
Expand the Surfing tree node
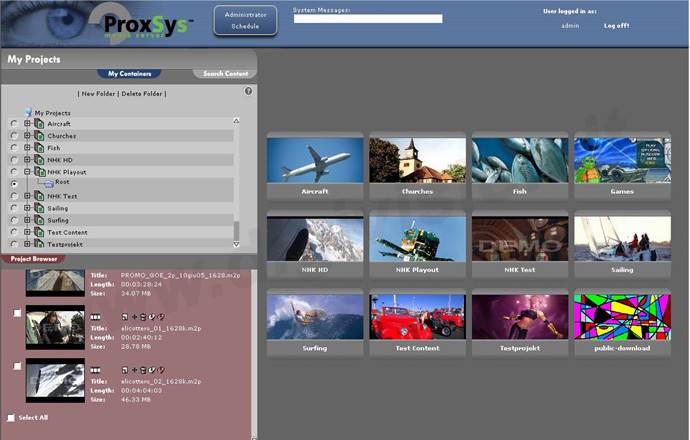pos(27,220)
